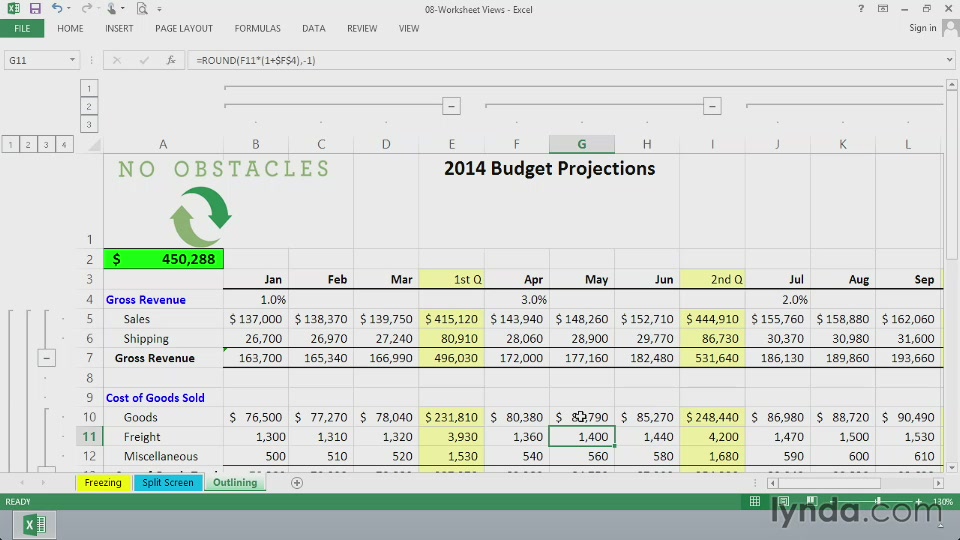Add a new sheet with plus icon
960x540 pixels.
tap(297, 483)
